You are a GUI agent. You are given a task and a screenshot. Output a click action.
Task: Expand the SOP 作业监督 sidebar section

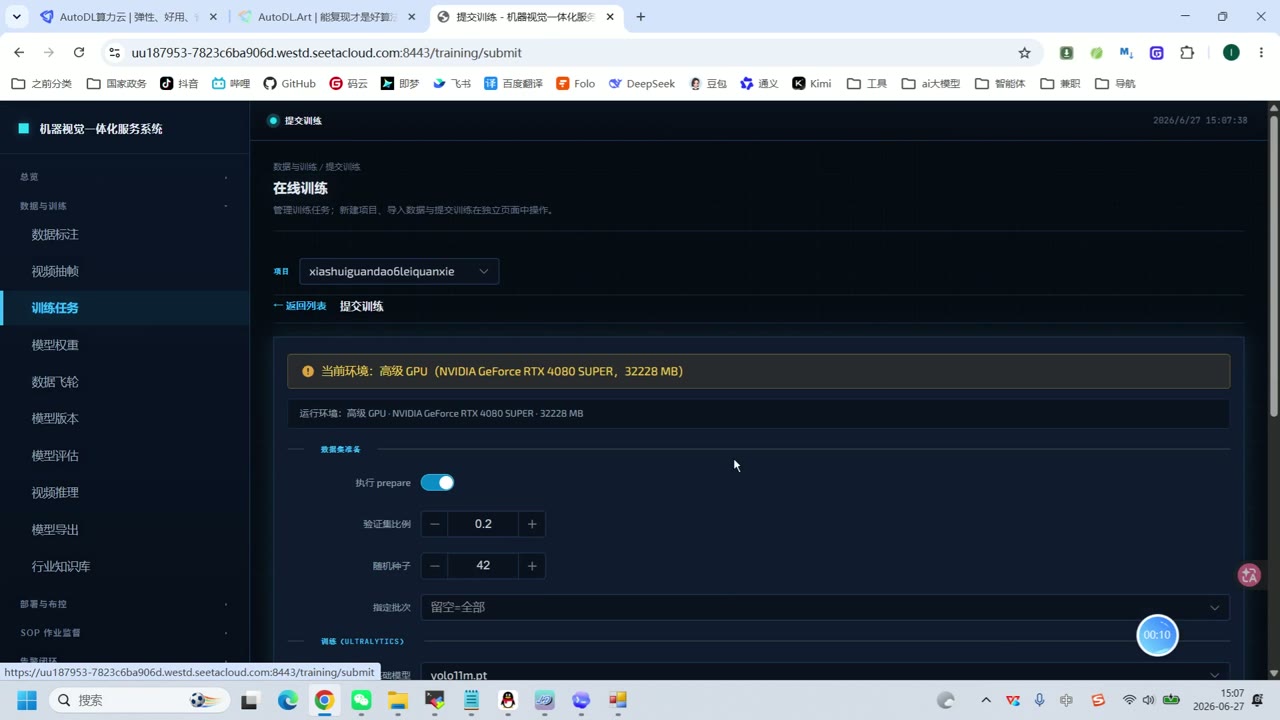(125, 633)
